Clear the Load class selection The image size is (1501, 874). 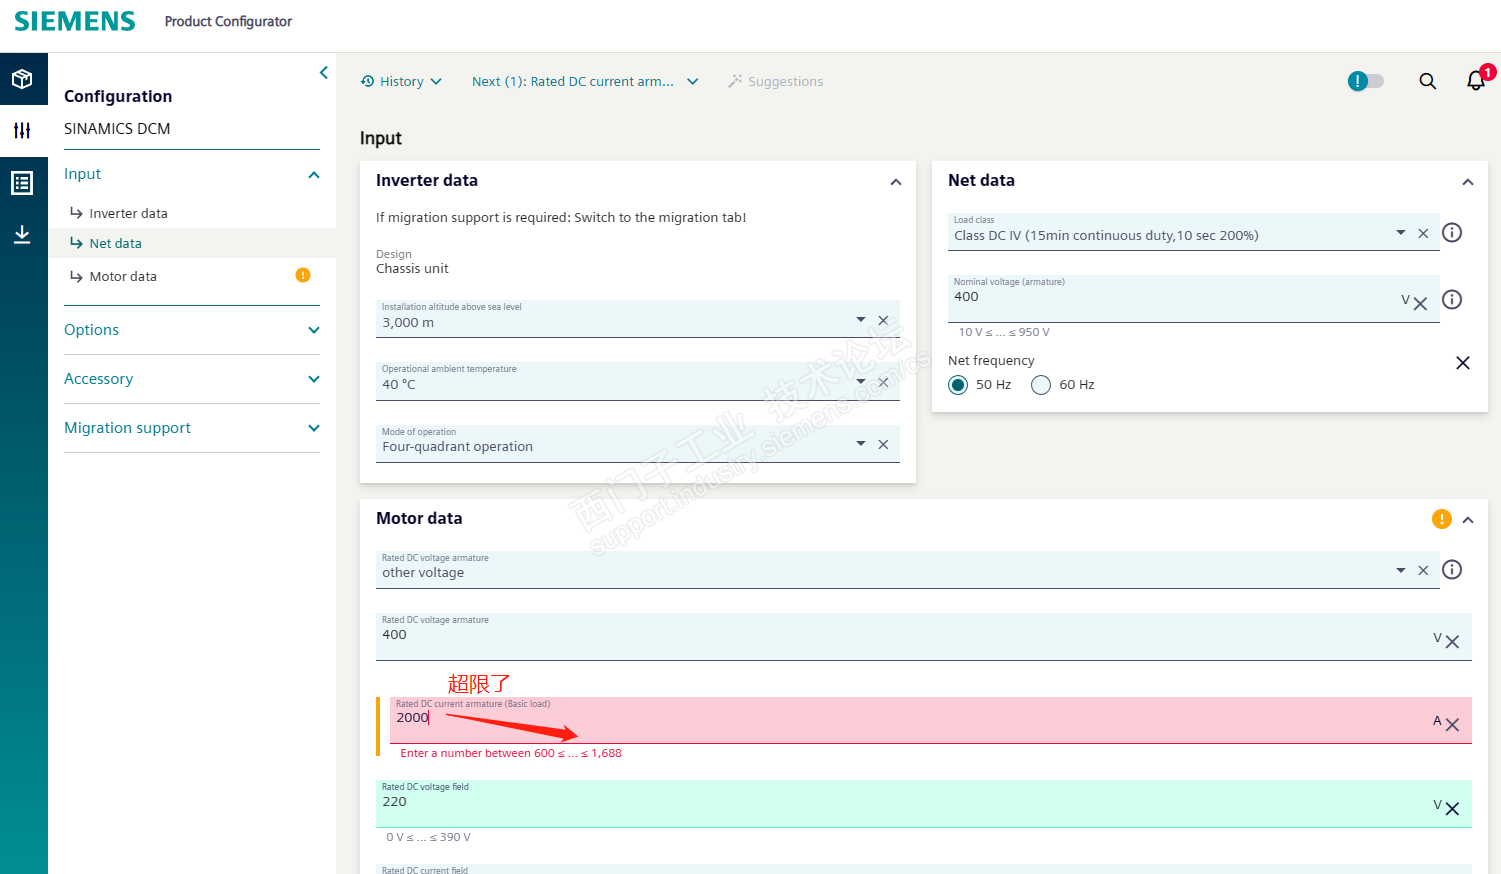(x=1423, y=233)
